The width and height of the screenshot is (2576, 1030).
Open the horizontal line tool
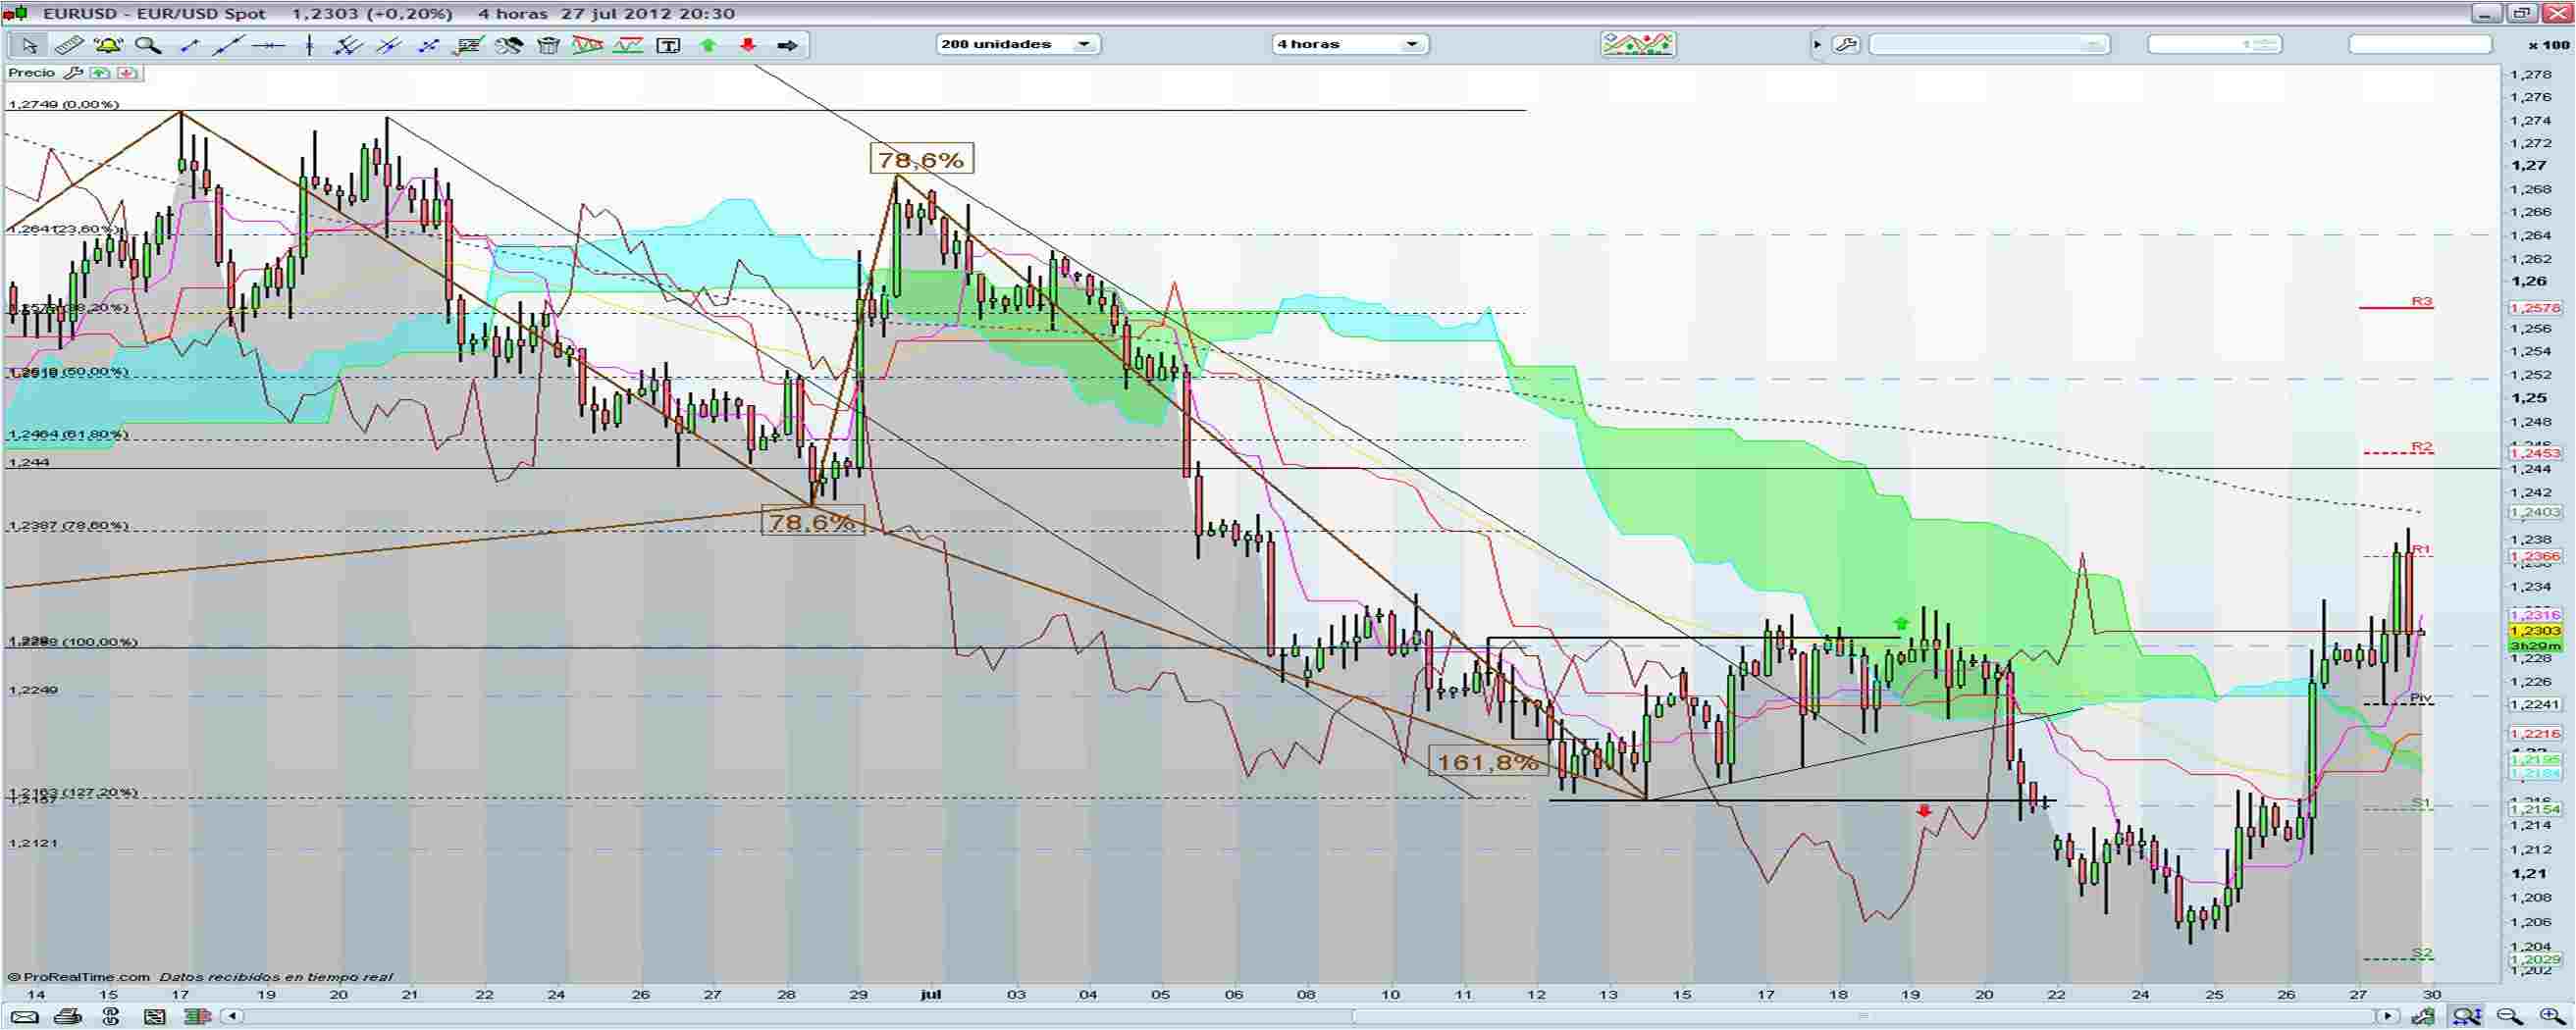tap(268, 45)
